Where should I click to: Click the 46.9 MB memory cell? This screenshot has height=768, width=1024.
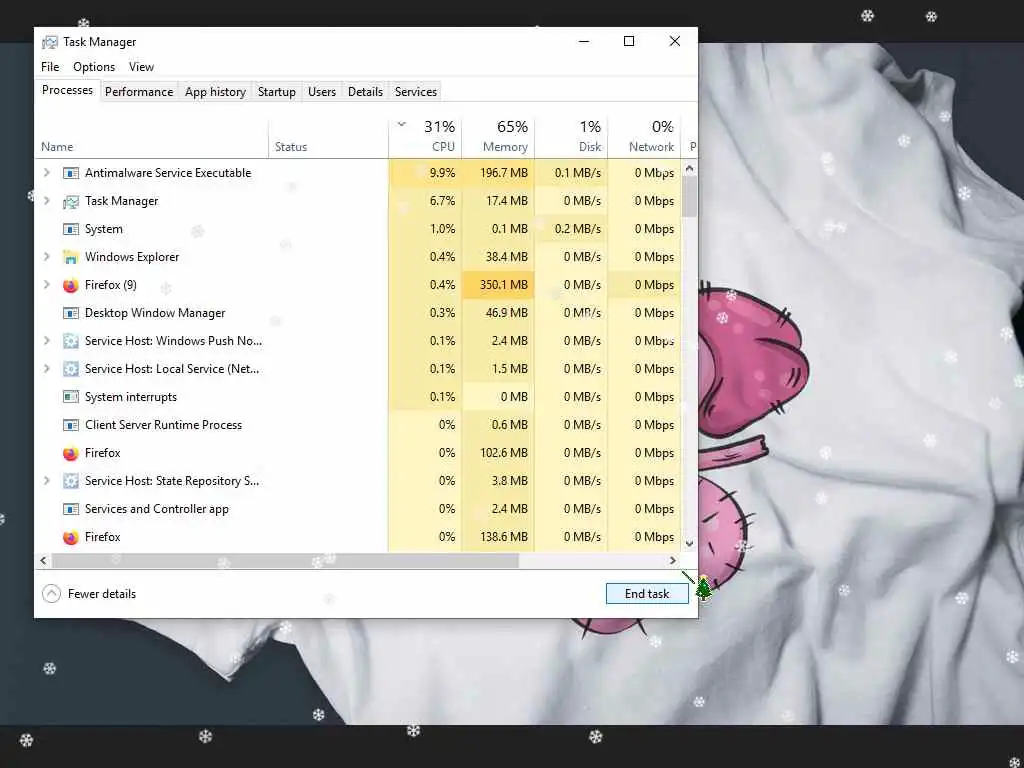tap(498, 313)
